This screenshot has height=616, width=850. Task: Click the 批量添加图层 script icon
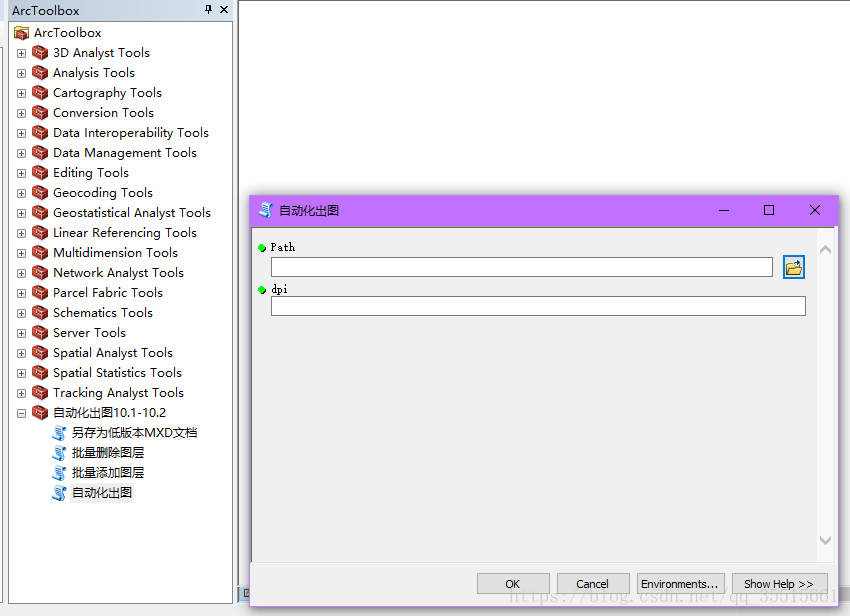[x=59, y=473]
